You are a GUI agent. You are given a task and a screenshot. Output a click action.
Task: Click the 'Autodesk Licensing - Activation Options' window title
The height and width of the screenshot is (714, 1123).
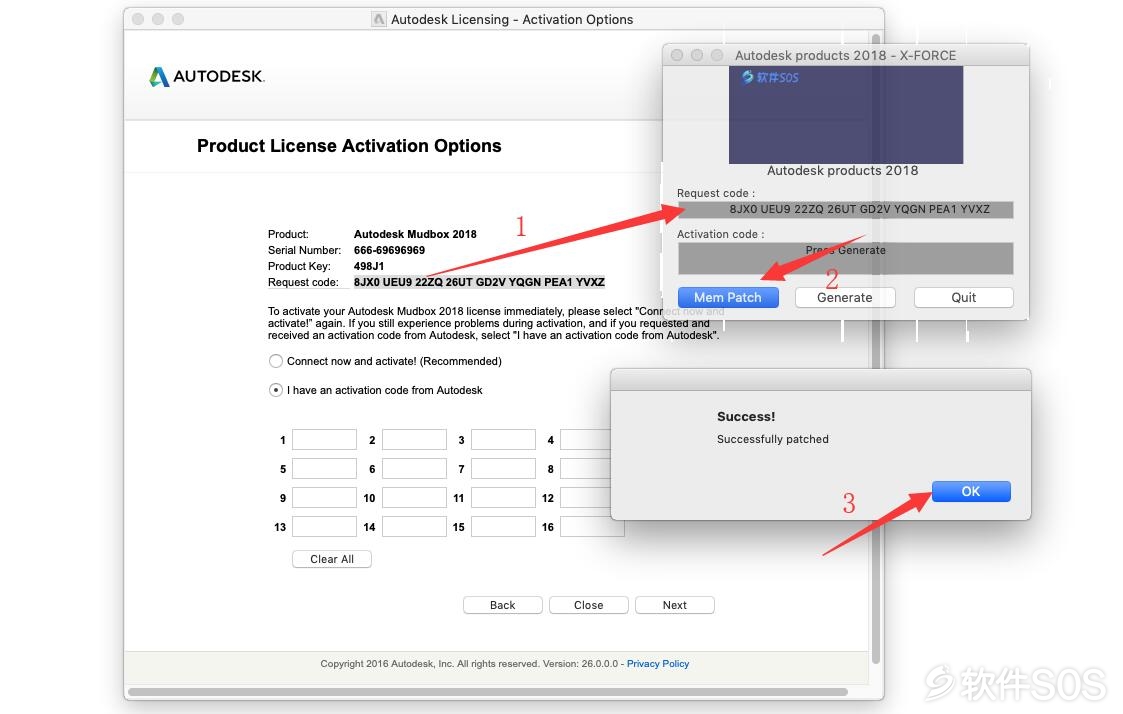coord(512,19)
